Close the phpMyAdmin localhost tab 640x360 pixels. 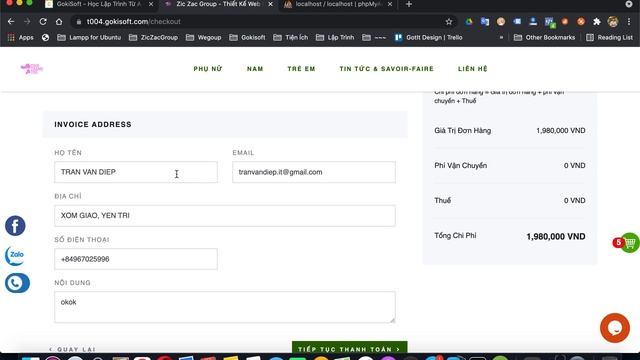pos(390,4)
